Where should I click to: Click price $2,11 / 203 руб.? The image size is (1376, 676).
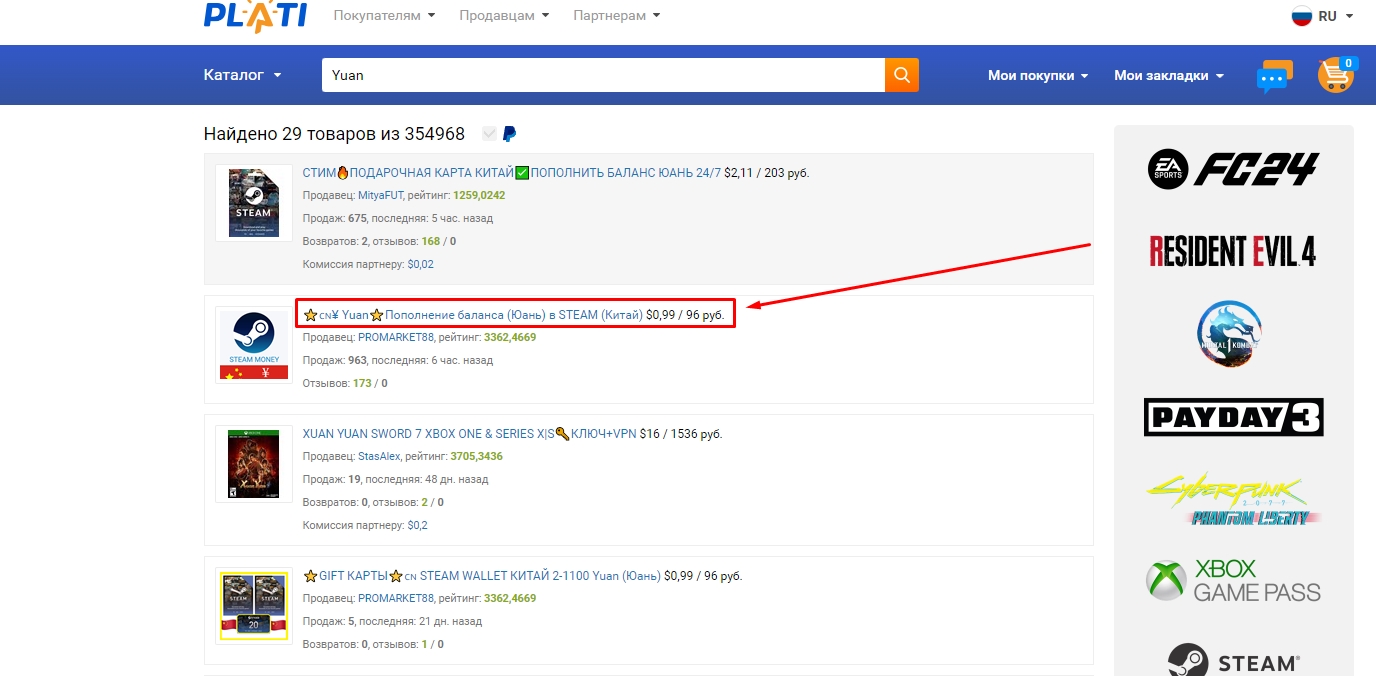pos(767,173)
